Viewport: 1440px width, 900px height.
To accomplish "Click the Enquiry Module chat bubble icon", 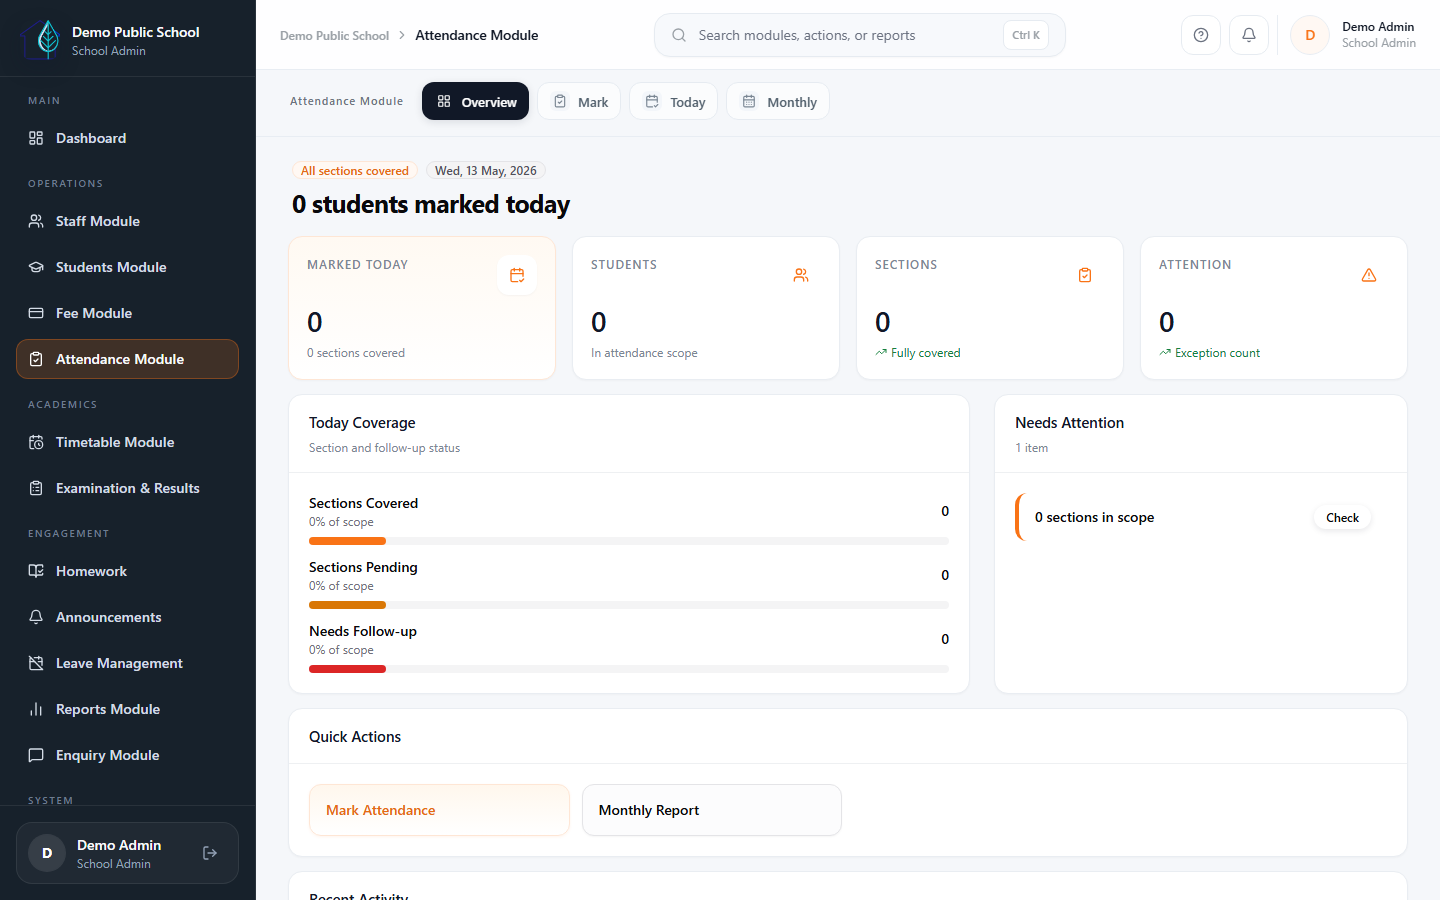I will (36, 755).
